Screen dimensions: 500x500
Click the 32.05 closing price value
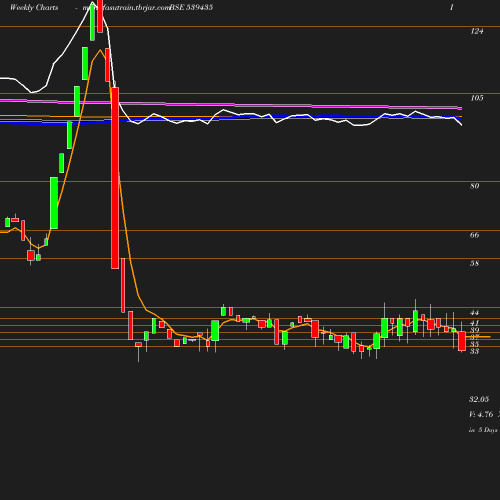(479, 399)
